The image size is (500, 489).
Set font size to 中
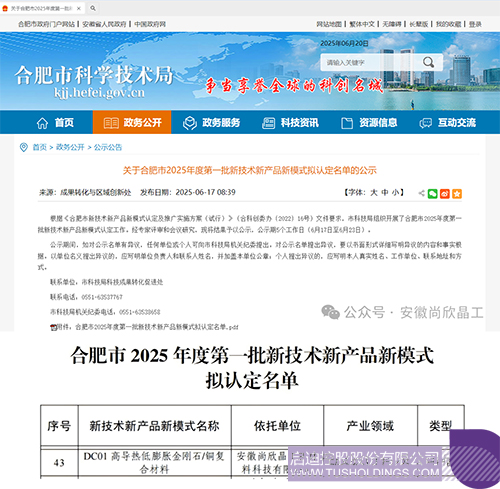tap(385, 192)
